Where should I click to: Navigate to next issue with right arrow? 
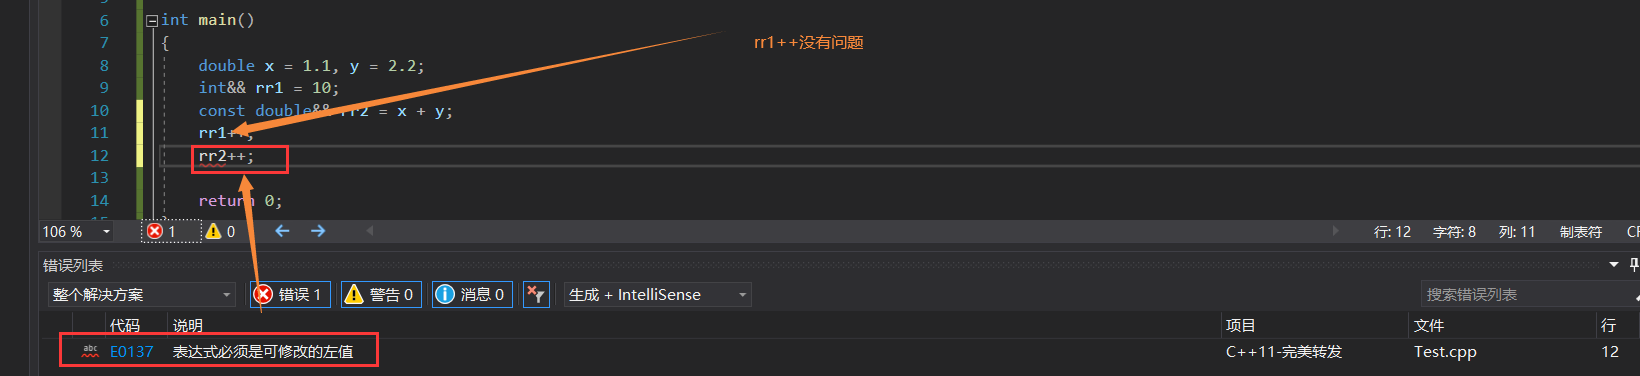[x=318, y=231]
